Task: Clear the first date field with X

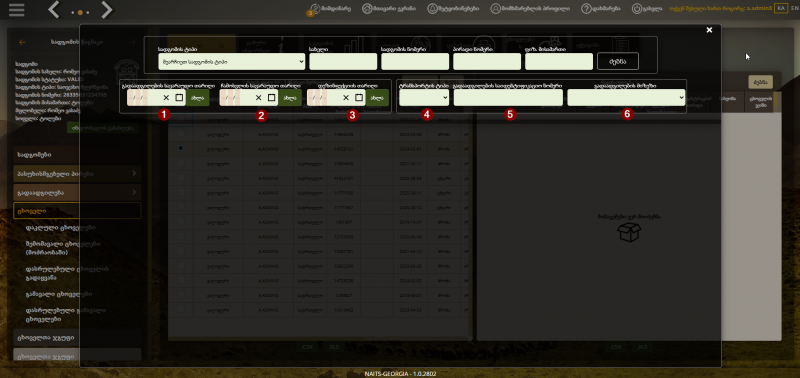Action: coord(166,97)
